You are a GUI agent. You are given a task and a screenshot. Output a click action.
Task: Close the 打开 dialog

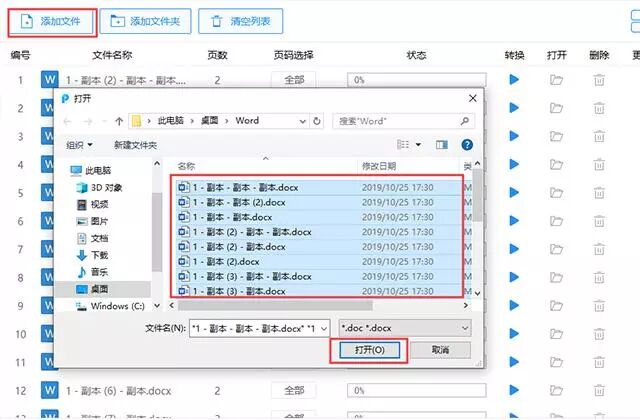(473, 98)
